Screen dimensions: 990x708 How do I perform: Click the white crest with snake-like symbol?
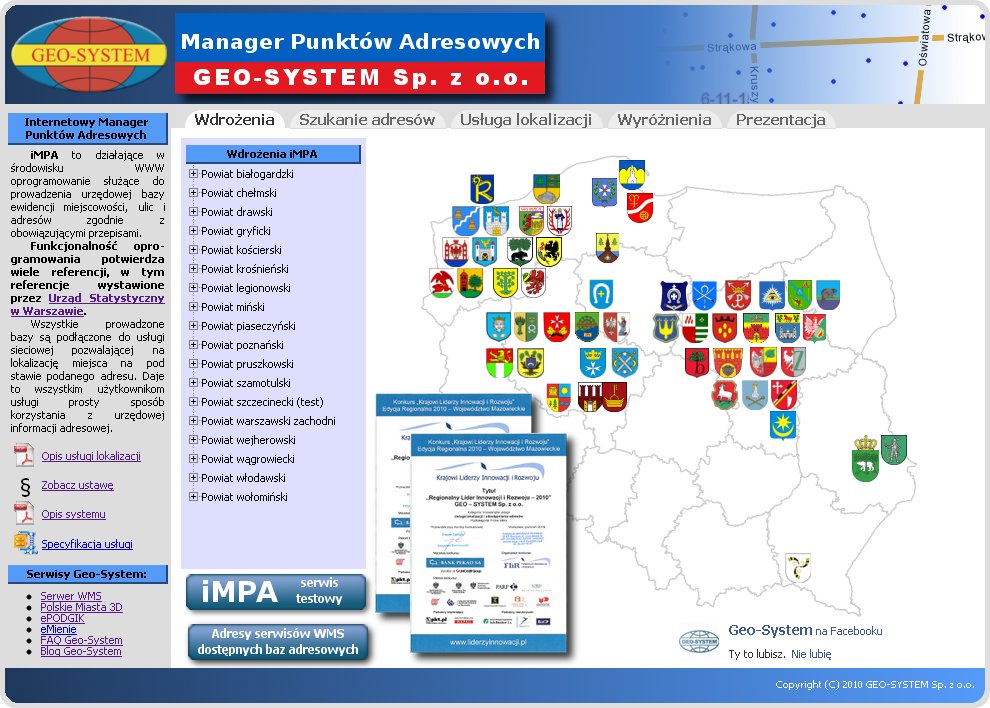click(x=798, y=568)
